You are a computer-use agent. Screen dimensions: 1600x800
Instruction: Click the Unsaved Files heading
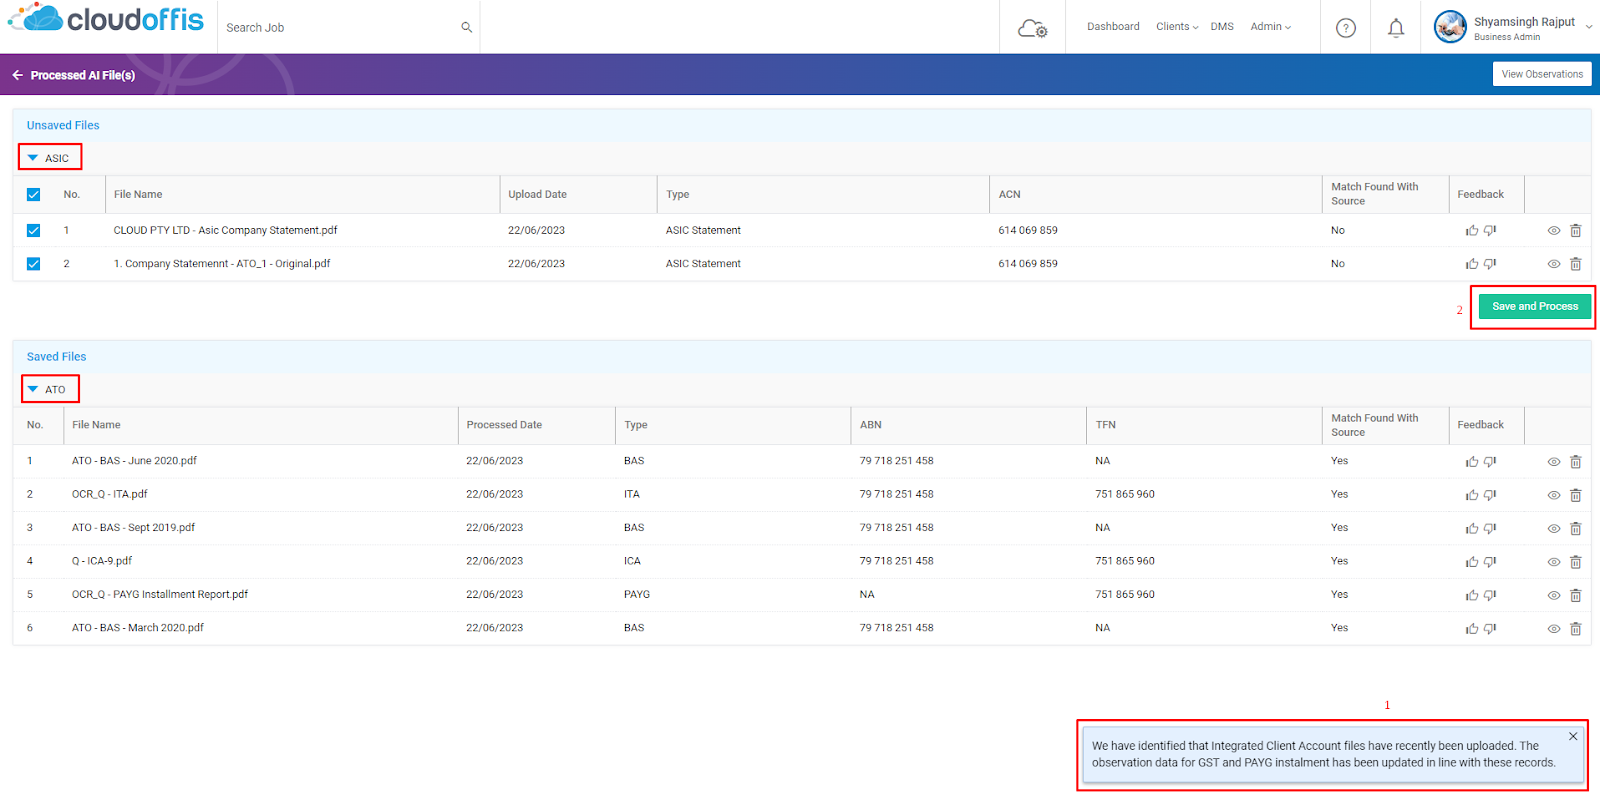tap(63, 126)
